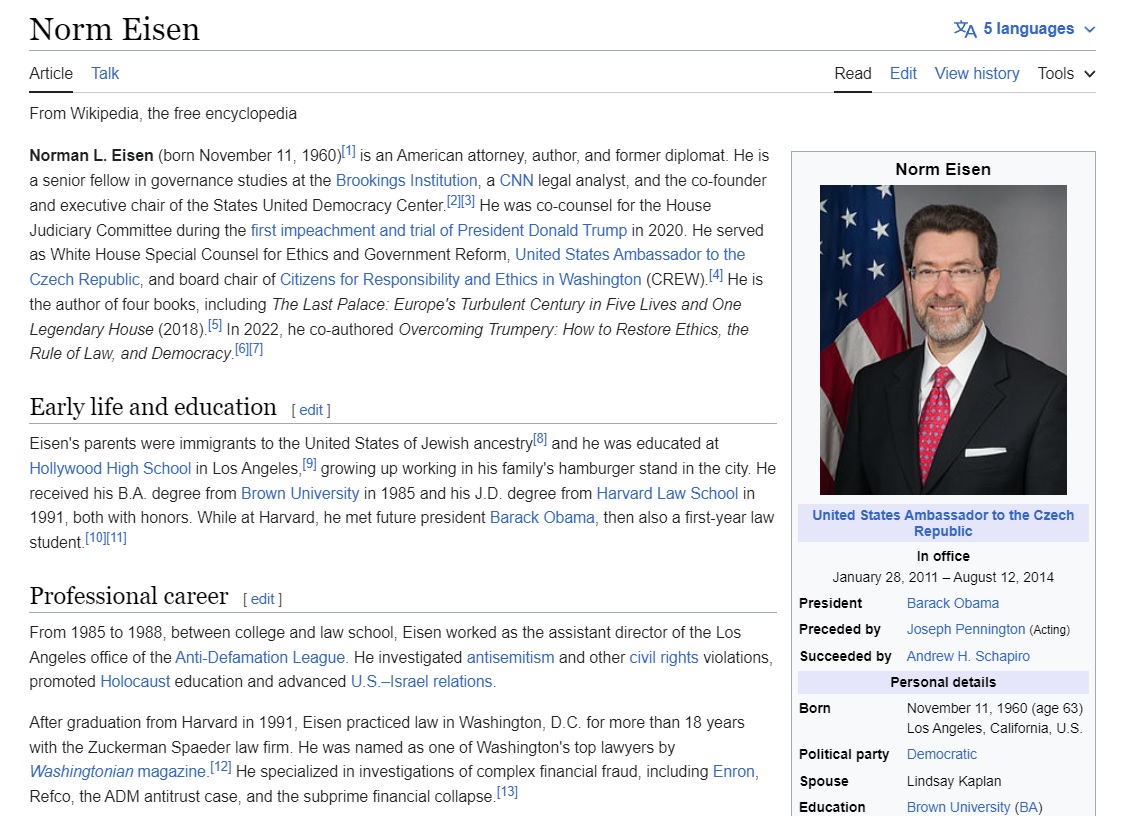Image resolution: width=1121 pixels, height=816 pixels.
Task: Jump to citation reference 9
Action: click(x=309, y=464)
